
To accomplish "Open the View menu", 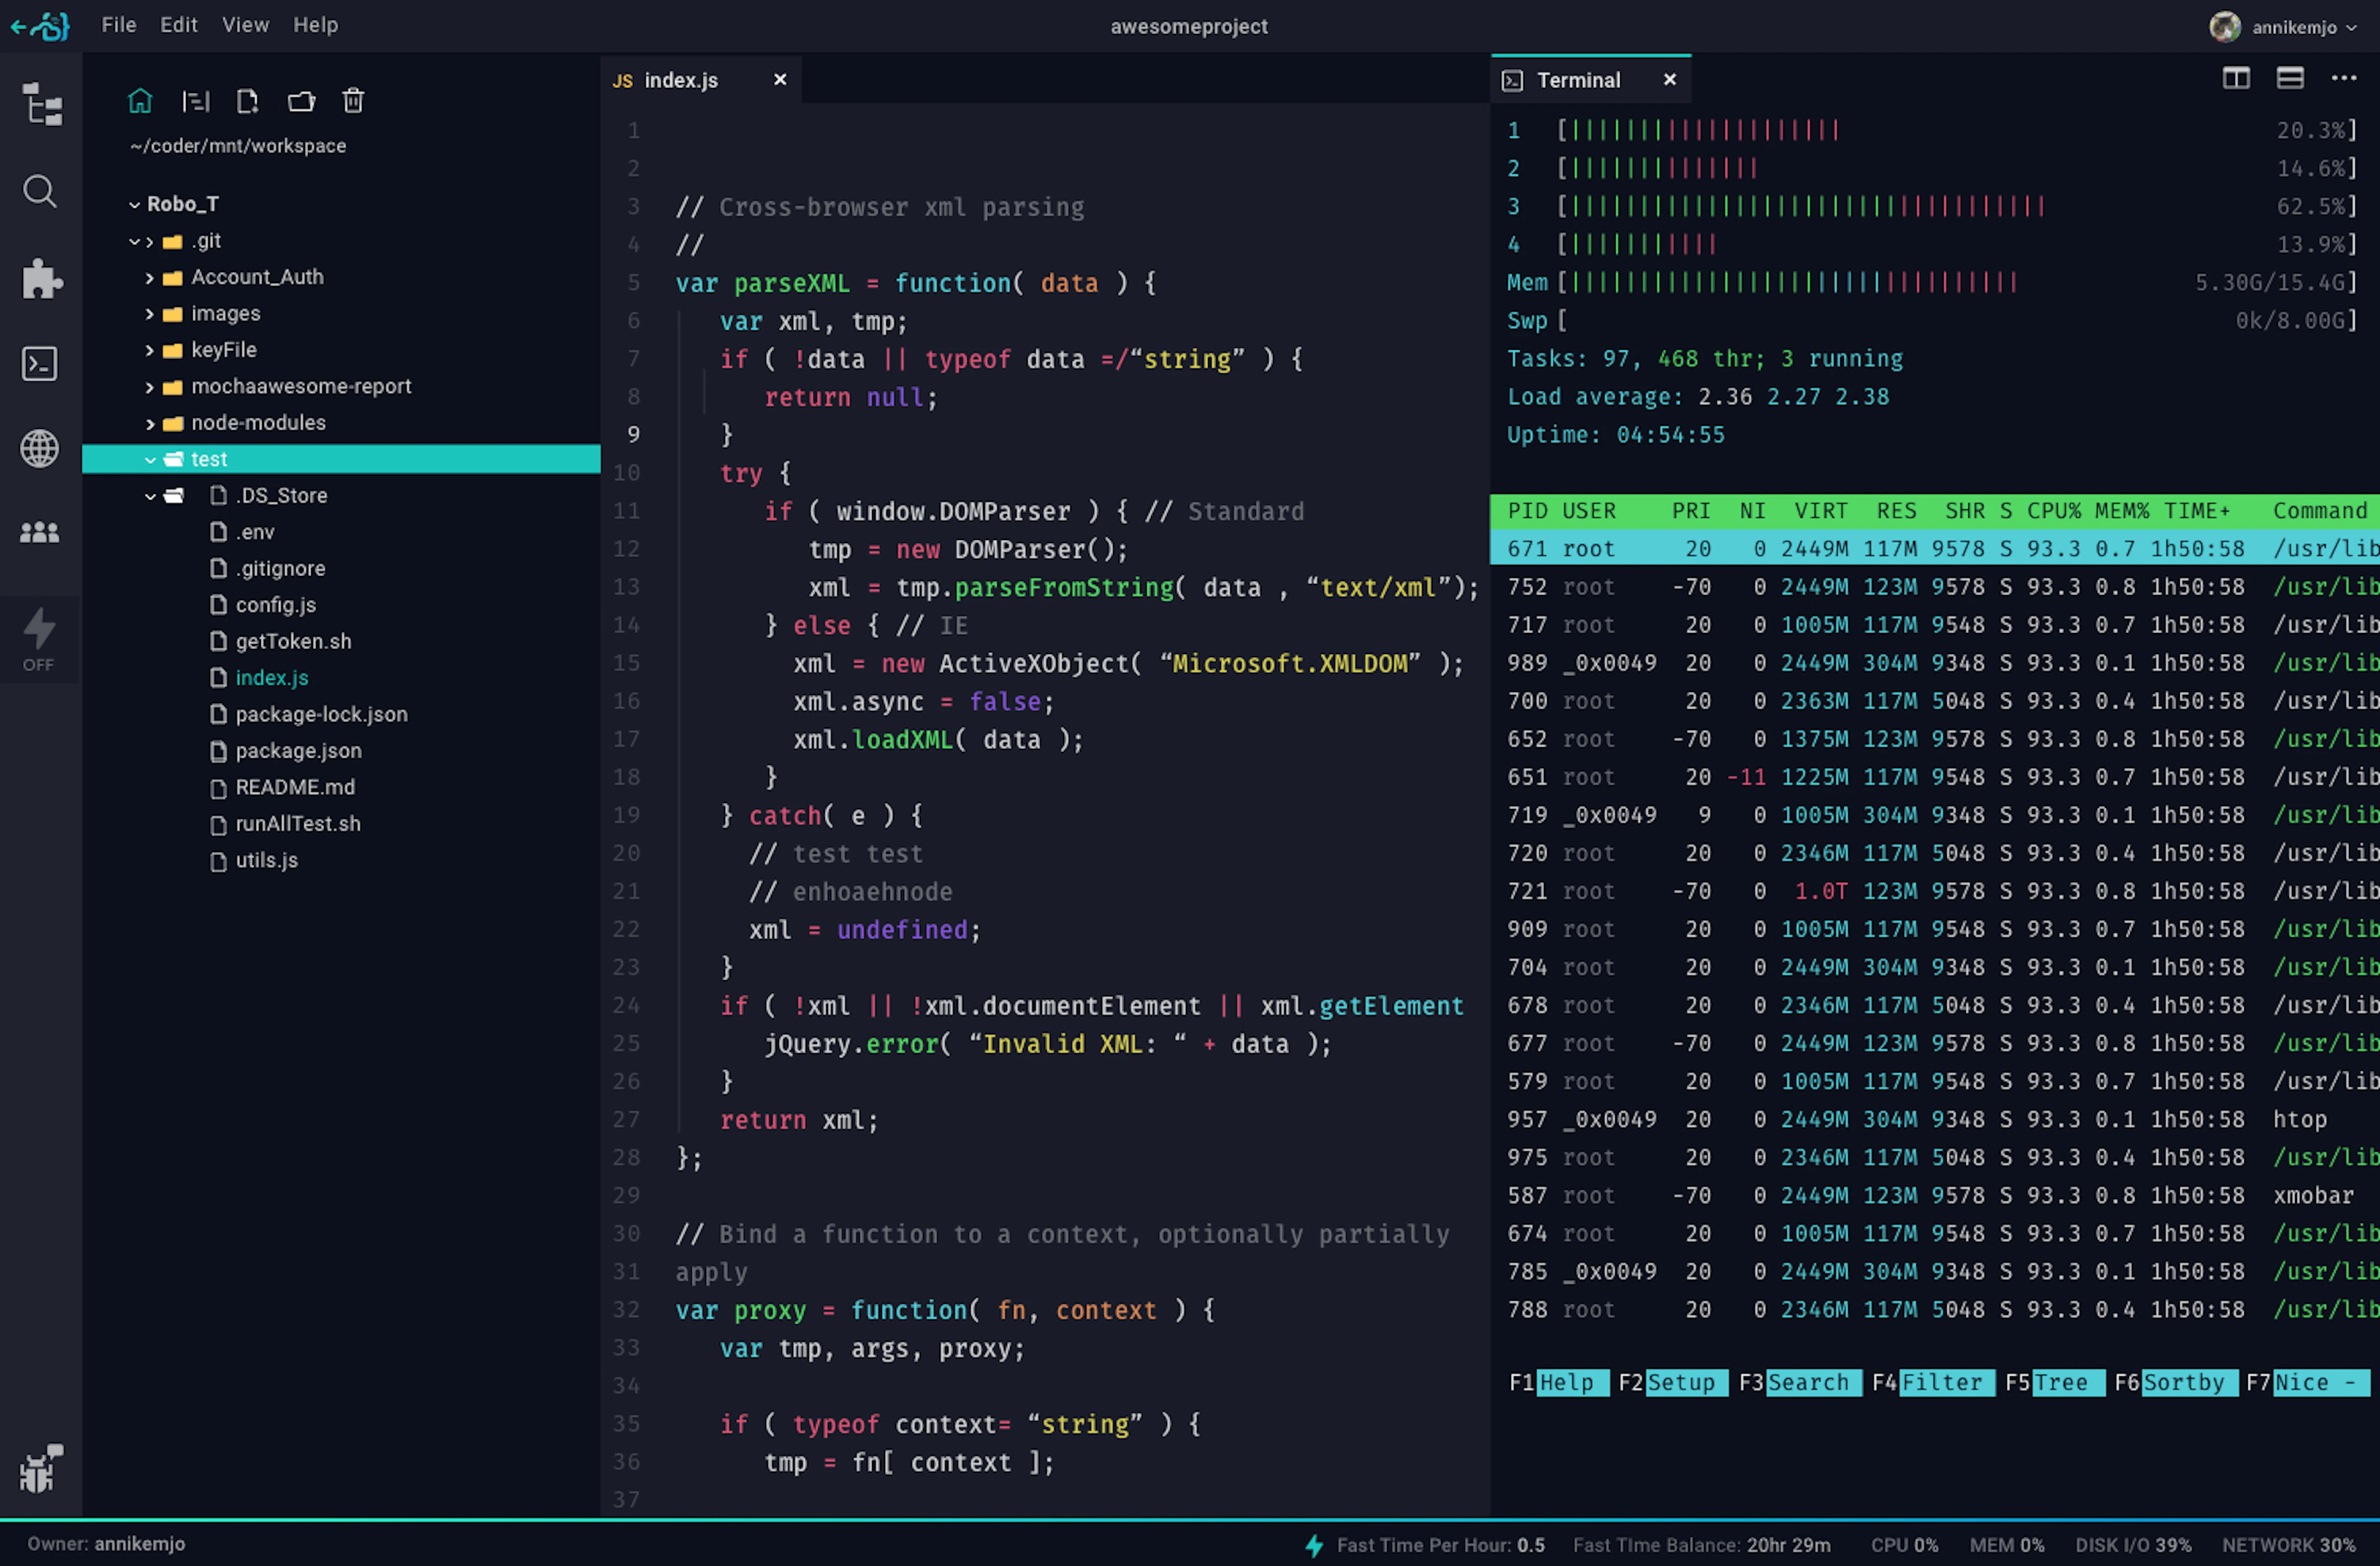I will (x=245, y=25).
